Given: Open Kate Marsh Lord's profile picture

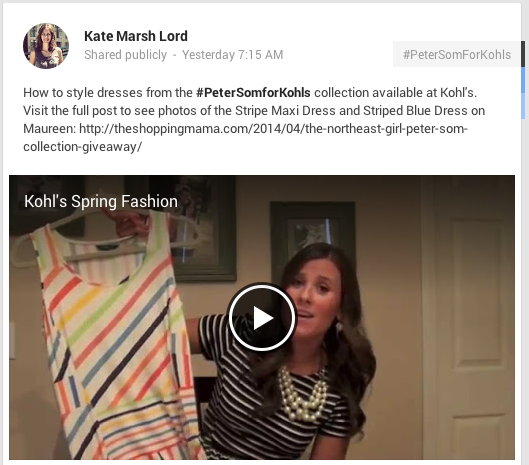Looking at the screenshot, I should pos(46,46).
